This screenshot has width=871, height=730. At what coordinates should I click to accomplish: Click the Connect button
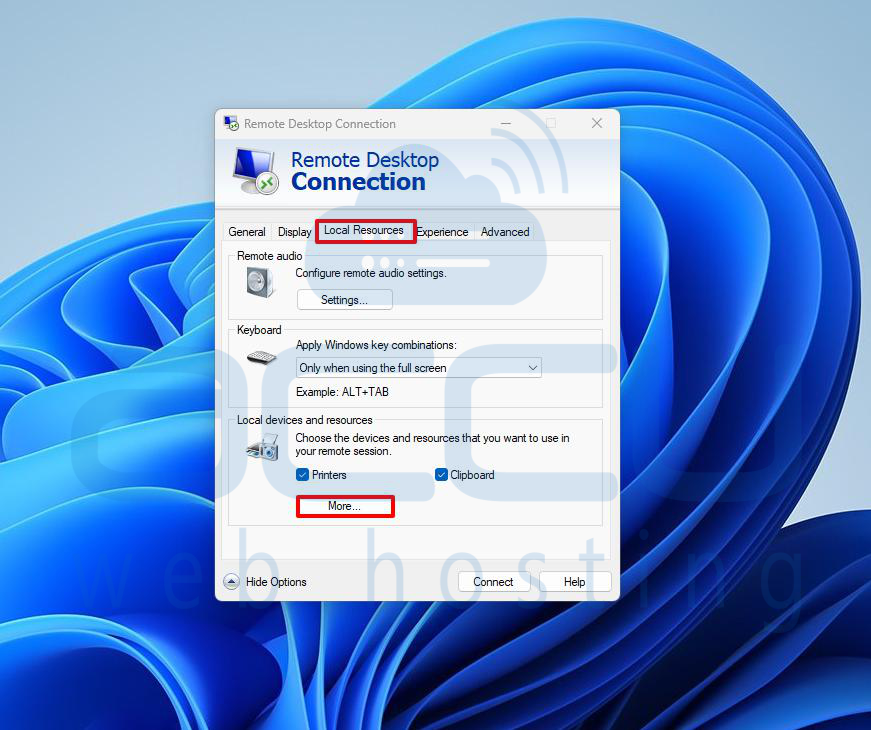[493, 582]
